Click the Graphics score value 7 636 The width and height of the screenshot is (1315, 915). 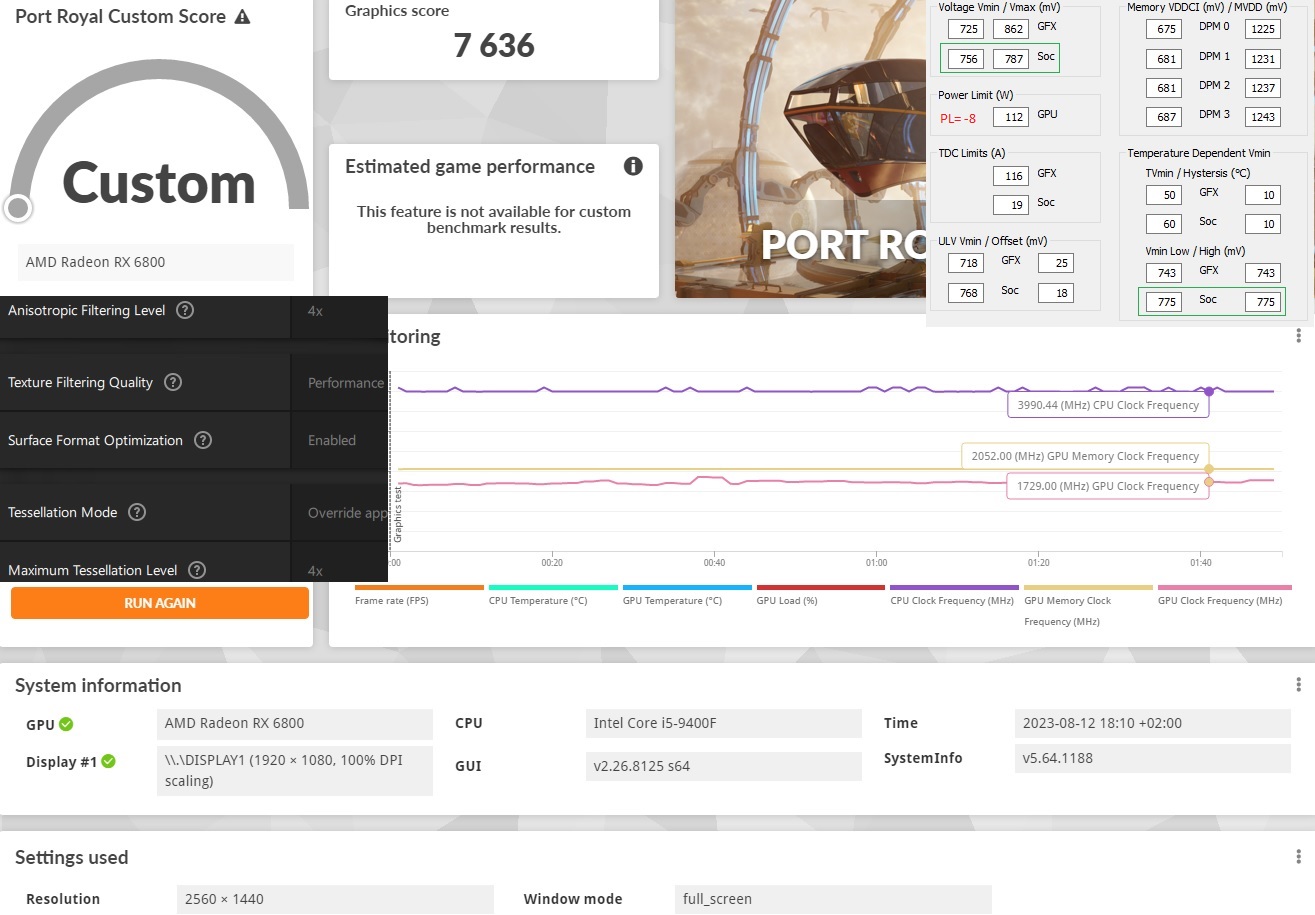(x=494, y=46)
